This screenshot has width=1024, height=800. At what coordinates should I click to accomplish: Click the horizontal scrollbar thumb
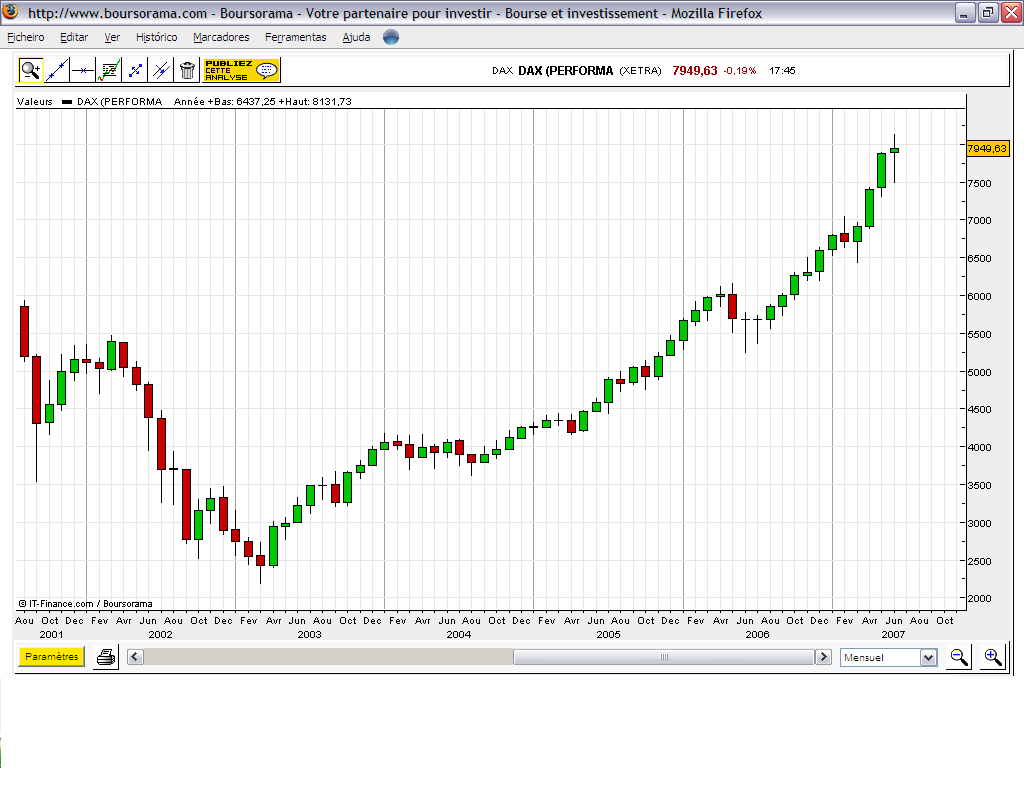pyautogui.click(x=664, y=657)
